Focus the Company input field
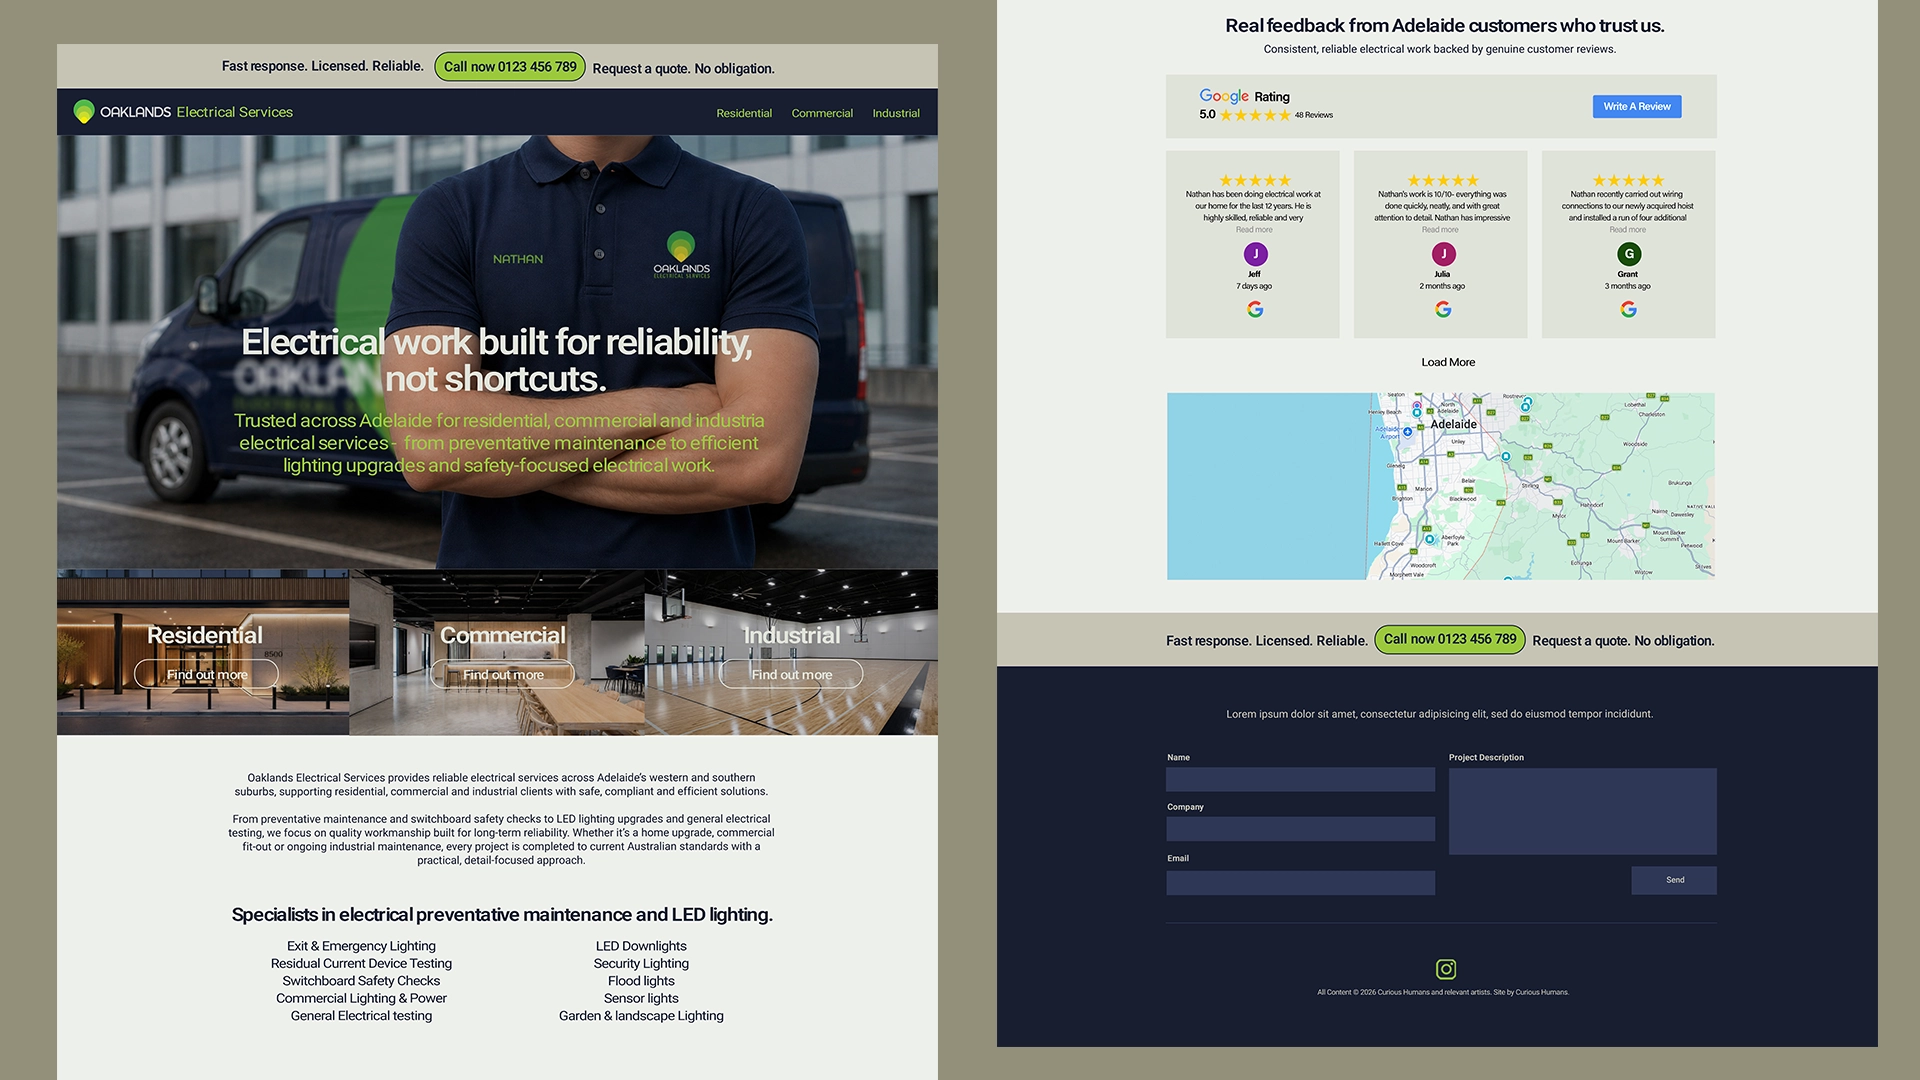This screenshot has height=1080, width=1920. pyautogui.click(x=1300, y=829)
